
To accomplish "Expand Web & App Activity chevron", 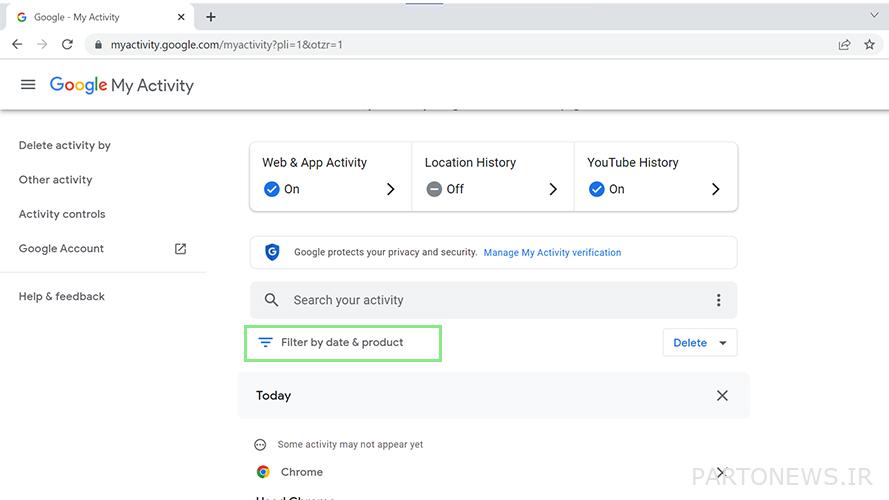I will coord(390,189).
